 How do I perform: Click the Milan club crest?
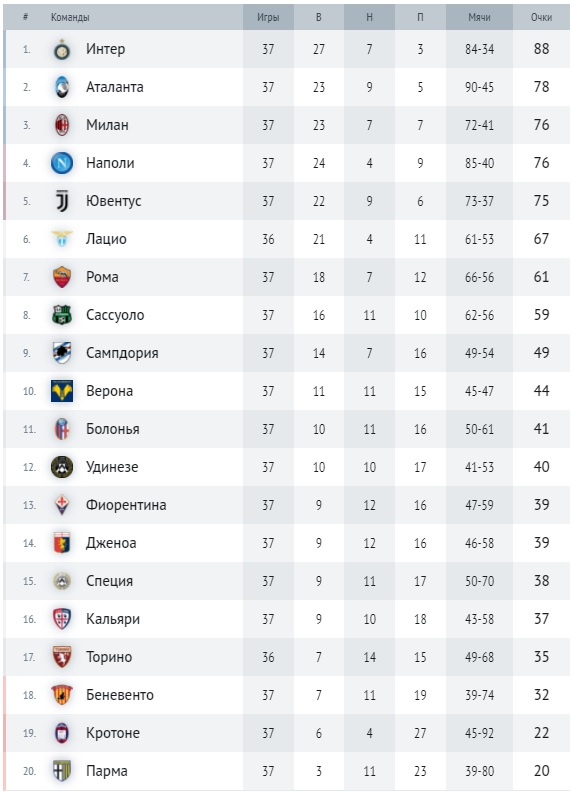click(62, 125)
